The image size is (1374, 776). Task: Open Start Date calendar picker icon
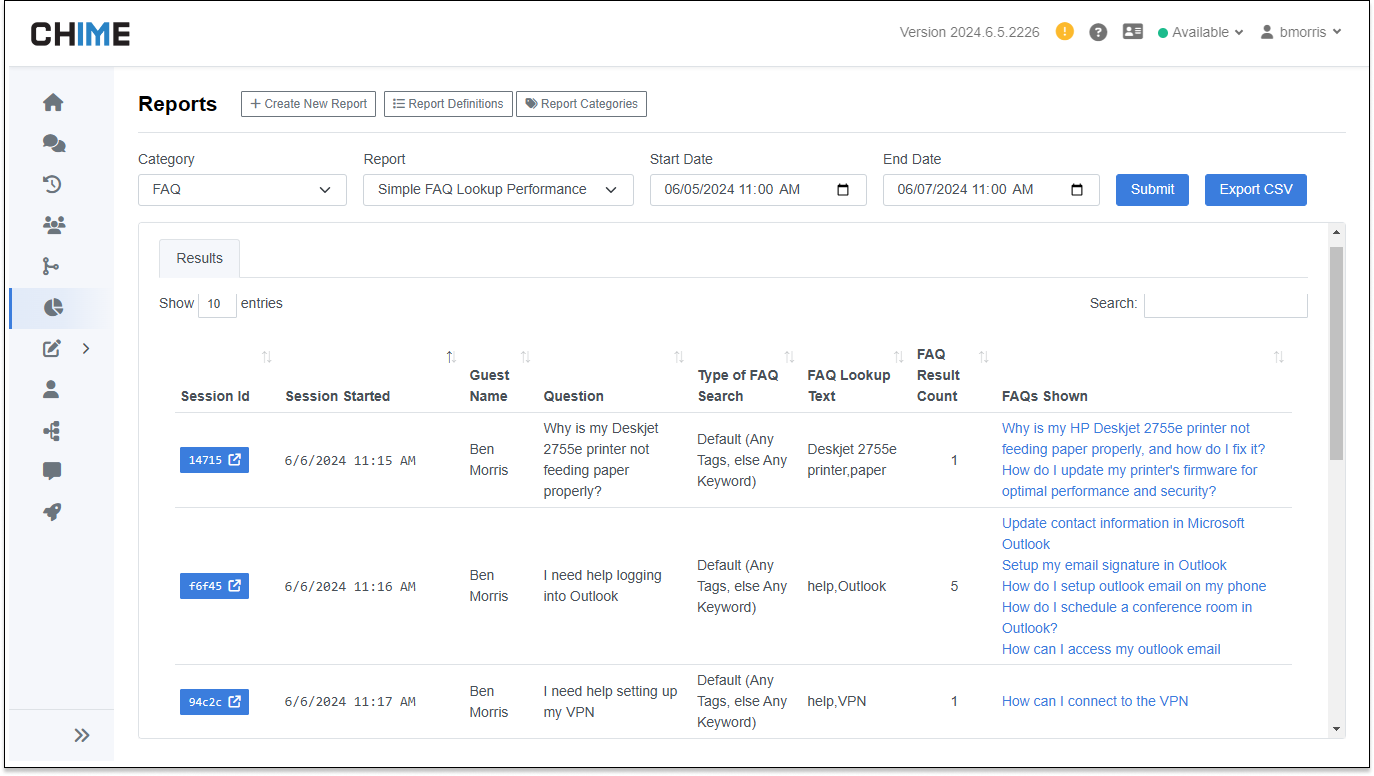pos(843,190)
